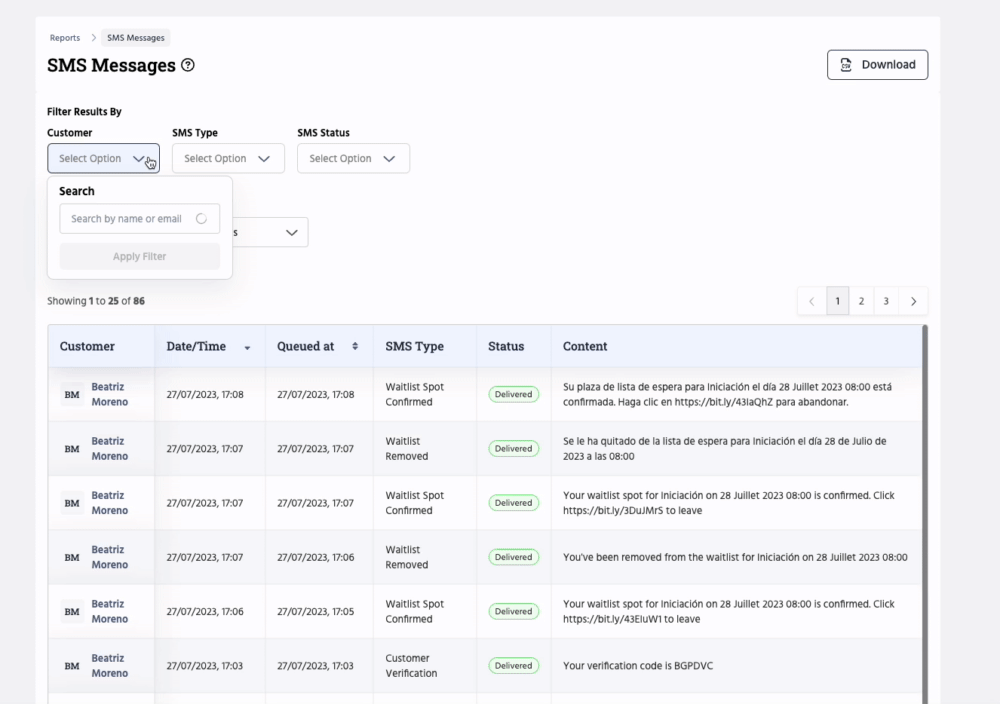Click the Delivered badge on Customer Verification row
Viewport: 1000px width, 704px height.
point(513,666)
